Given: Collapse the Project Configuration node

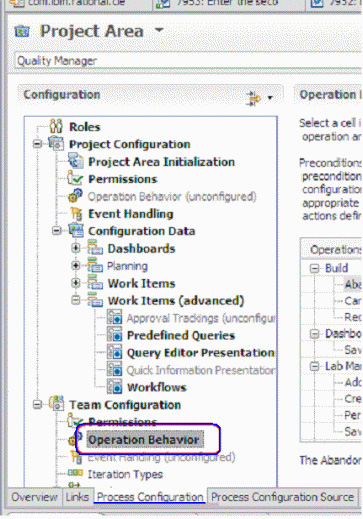Looking at the screenshot, I should (37, 144).
